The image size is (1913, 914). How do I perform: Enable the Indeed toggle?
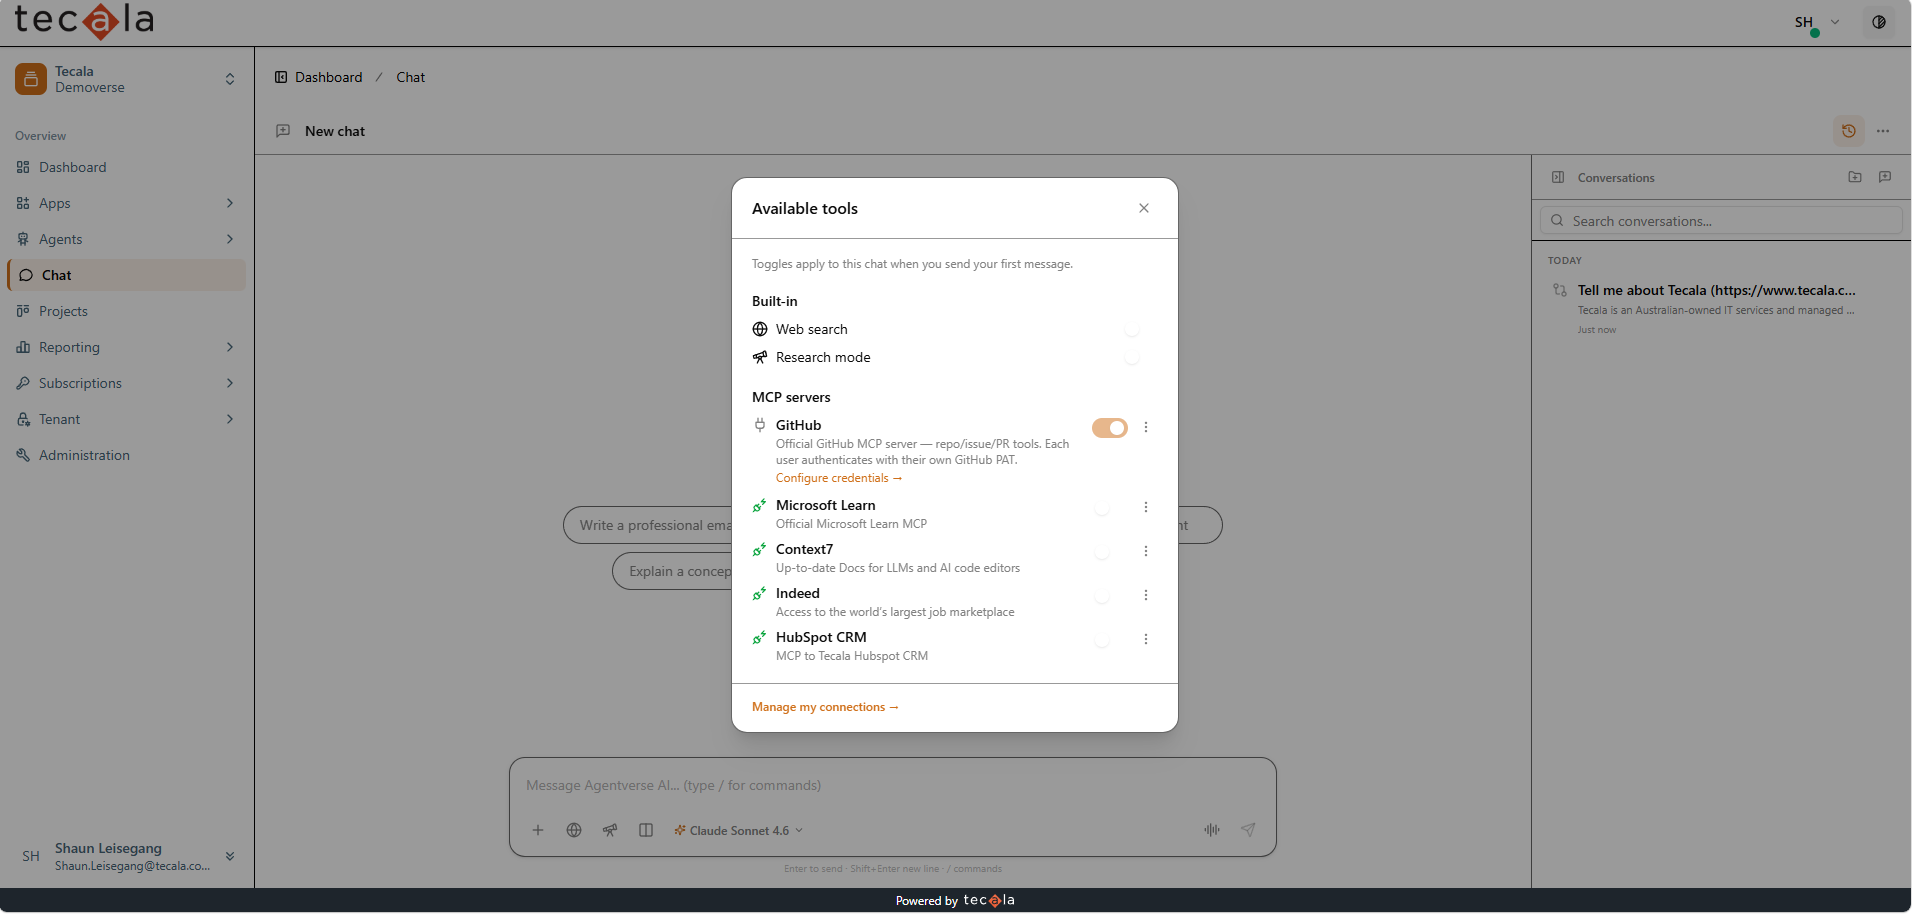pos(1109,596)
